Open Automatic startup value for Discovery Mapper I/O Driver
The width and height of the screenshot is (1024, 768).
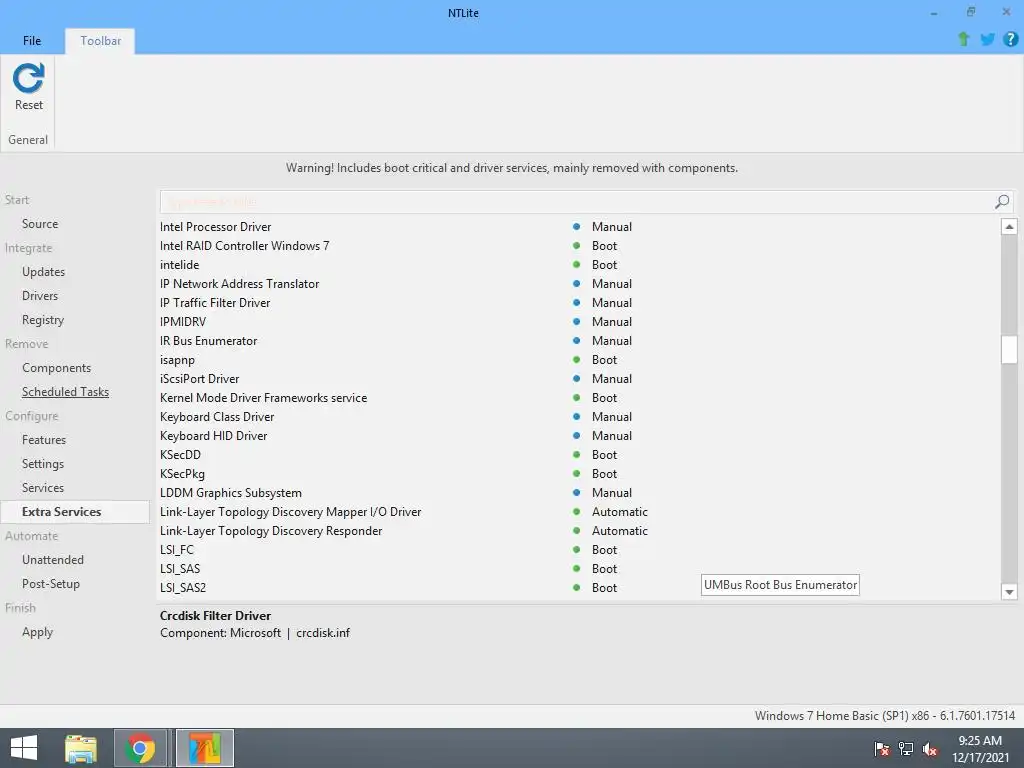(620, 511)
